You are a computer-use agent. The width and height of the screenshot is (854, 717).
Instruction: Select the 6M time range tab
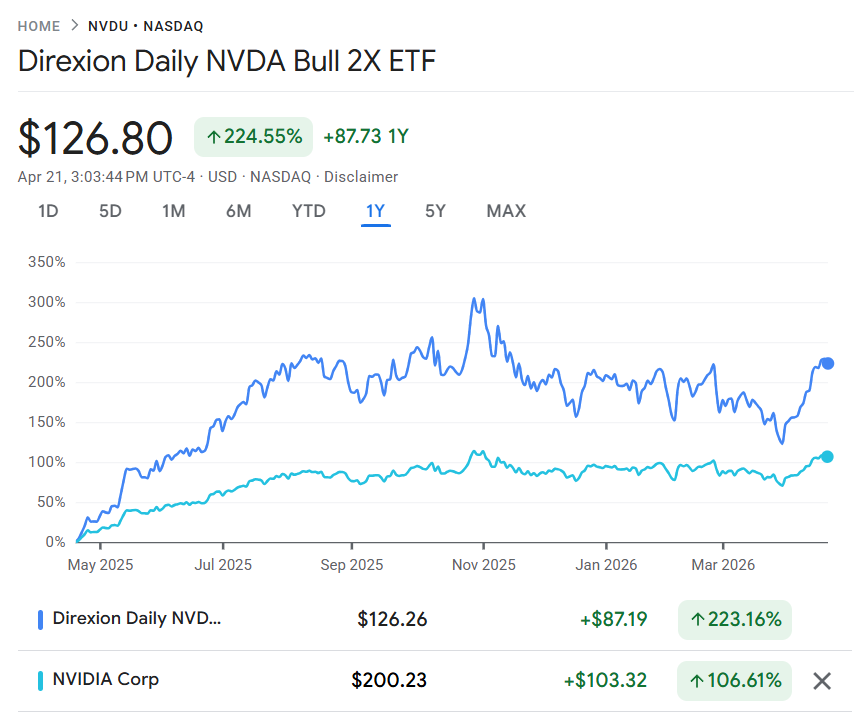pos(238,211)
